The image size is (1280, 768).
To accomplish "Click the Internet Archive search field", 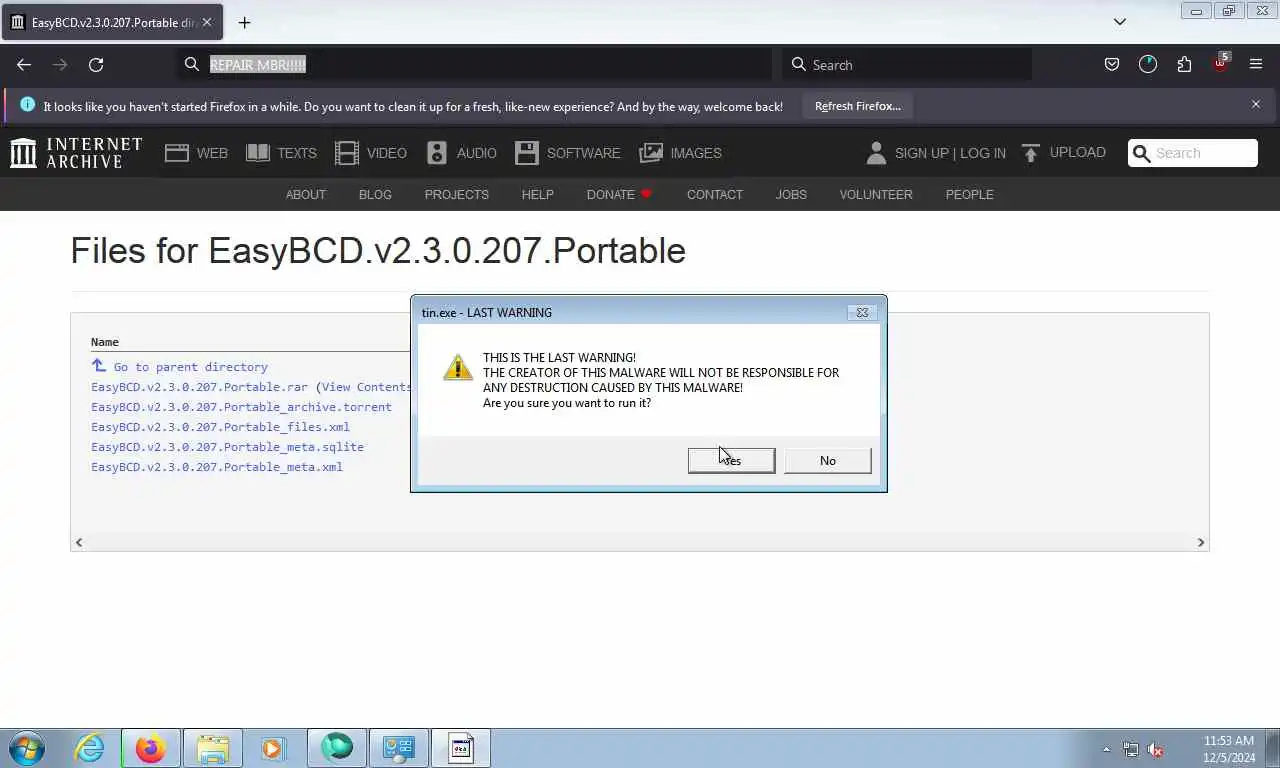I will coord(1193,153).
